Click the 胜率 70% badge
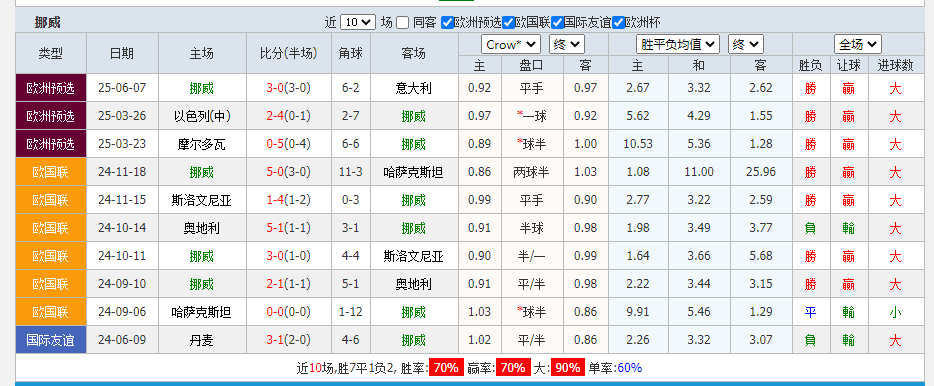Viewport: 934px width, 386px height. (446, 368)
